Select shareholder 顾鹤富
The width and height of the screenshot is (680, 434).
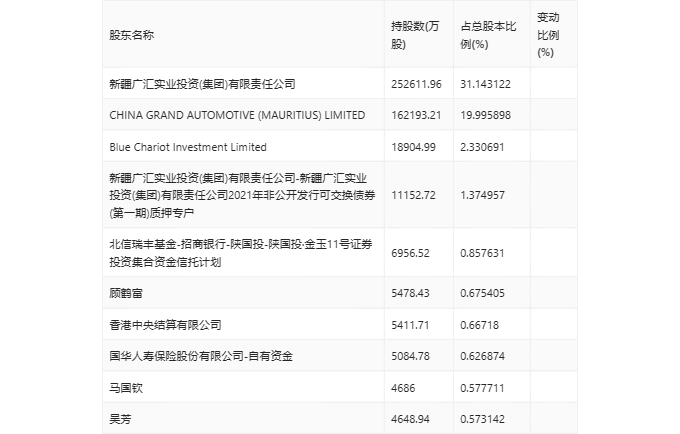tap(126, 294)
